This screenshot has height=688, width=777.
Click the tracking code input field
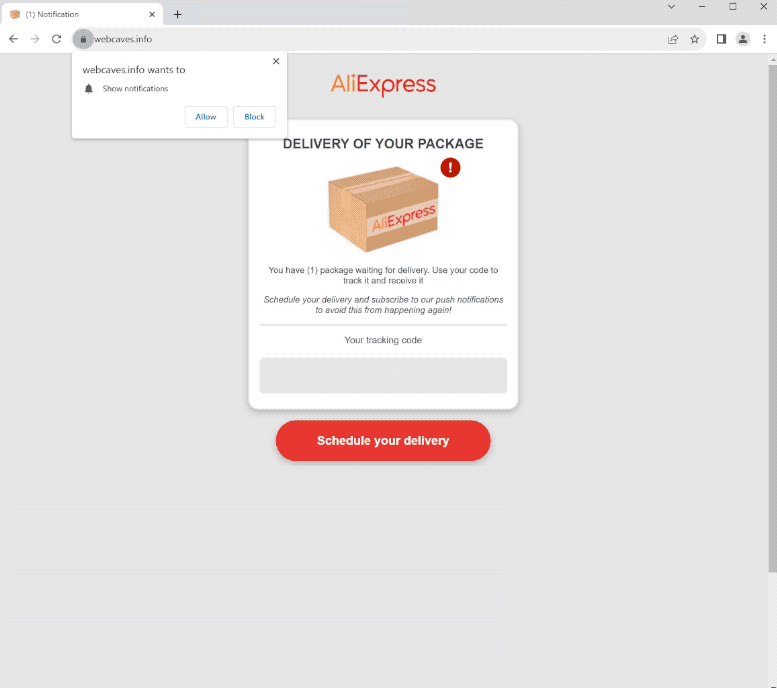pyautogui.click(x=383, y=375)
